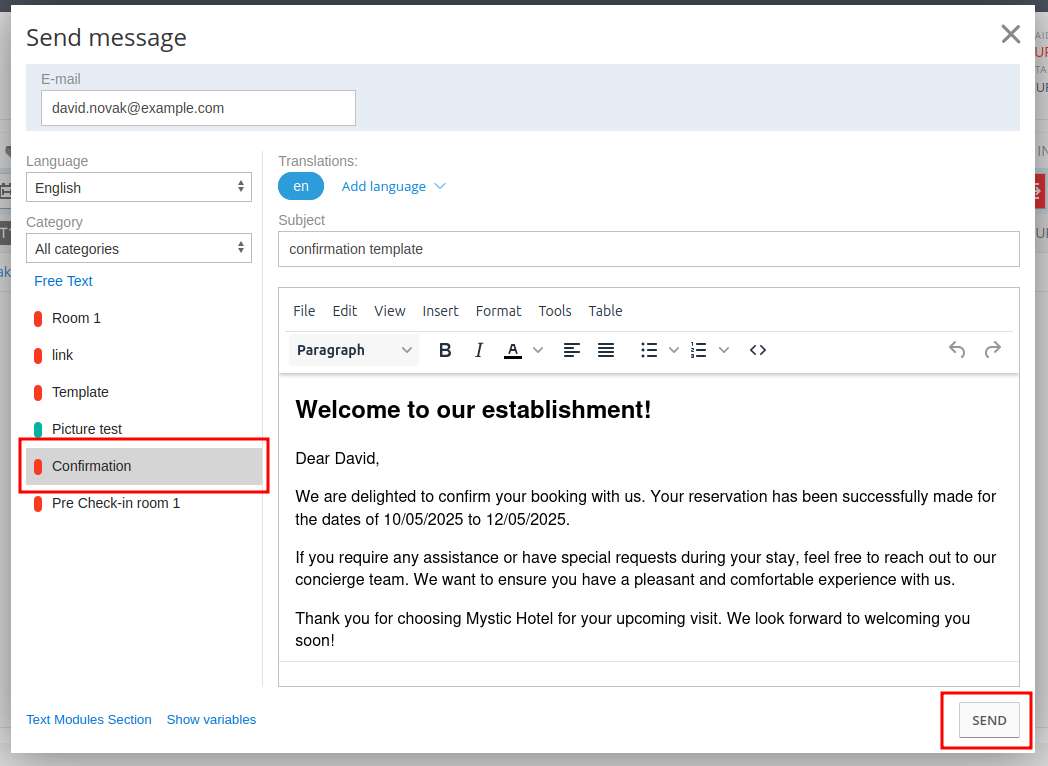Open the Category dropdown
Image resolution: width=1048 pixels, height=766 pixels.
coord(139,248)
